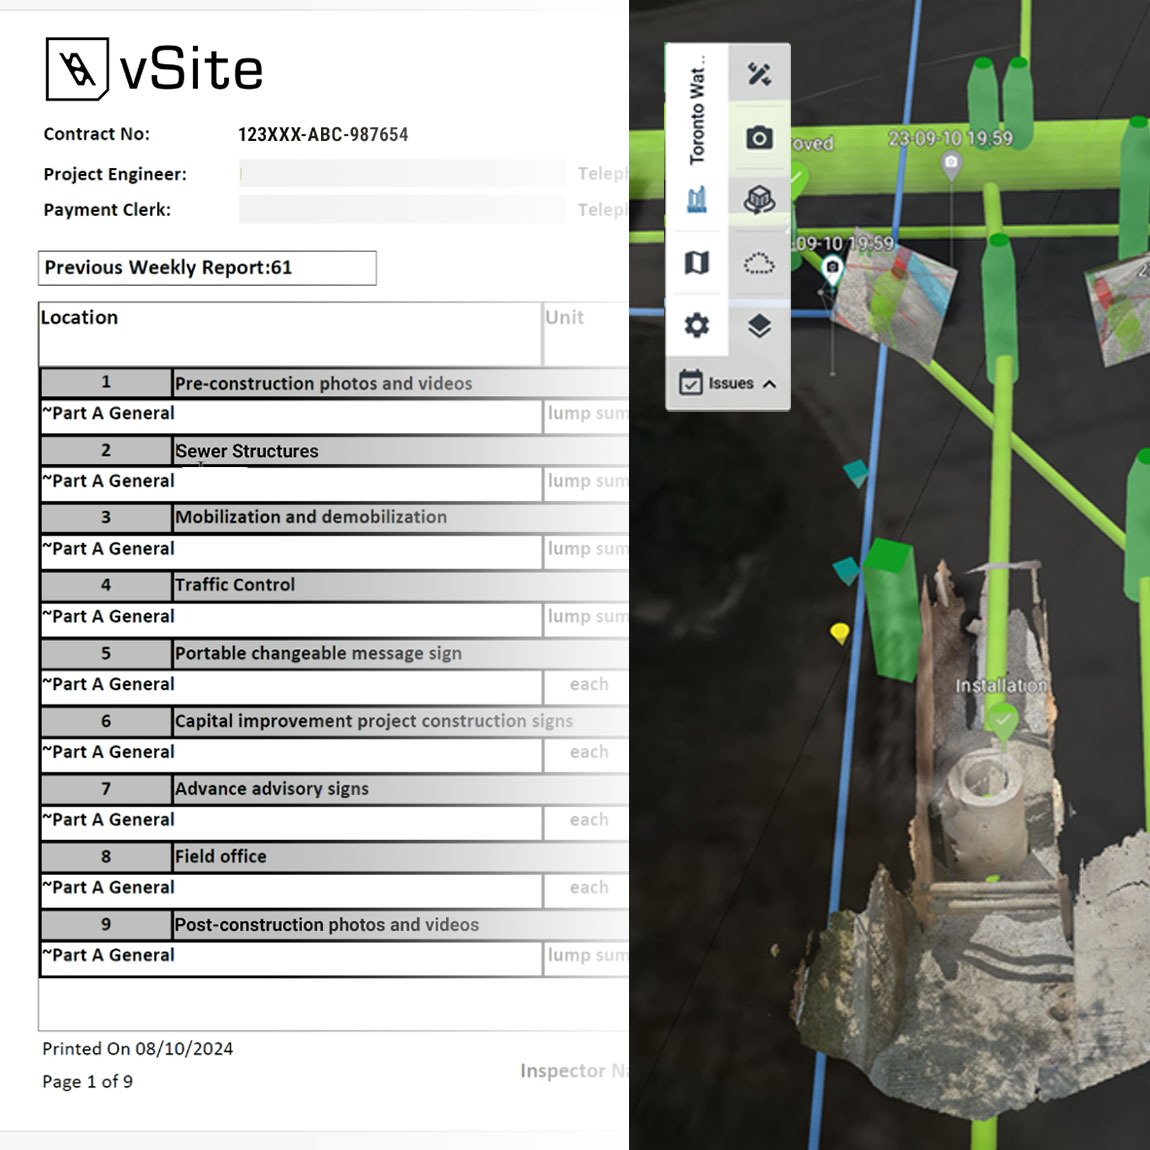This screenshot has width=1150, height=1150.
Task: Click the blue city buildings project icon
Action: click(697, 200)
